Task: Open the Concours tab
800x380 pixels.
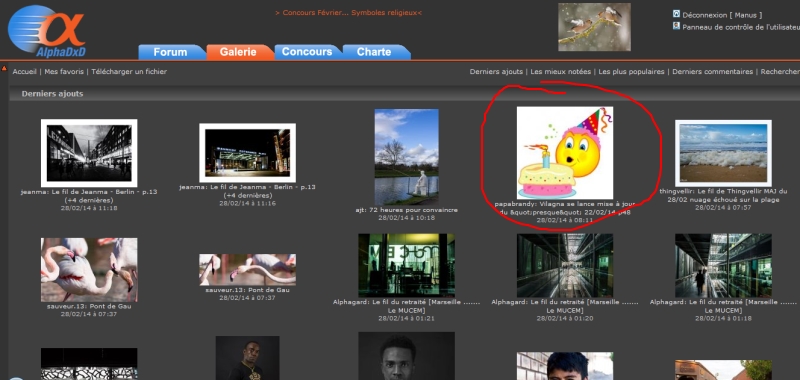Action: (x=308, y=52)
